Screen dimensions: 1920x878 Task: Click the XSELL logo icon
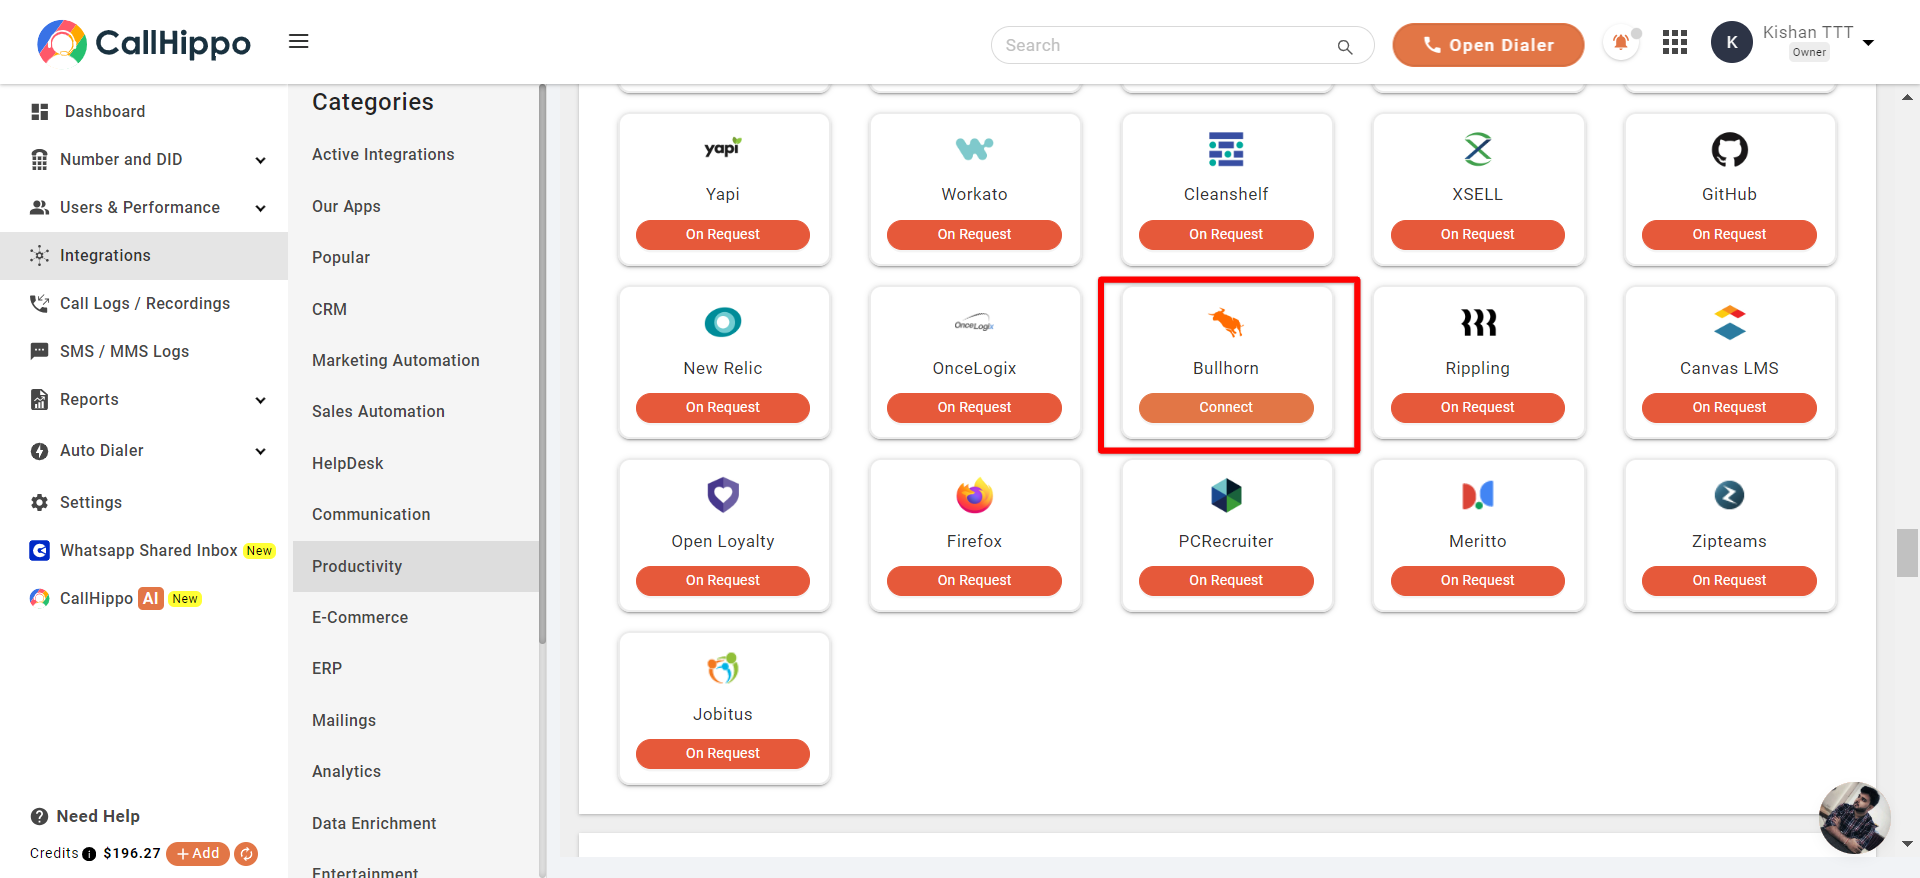(x=1478, y=149)
